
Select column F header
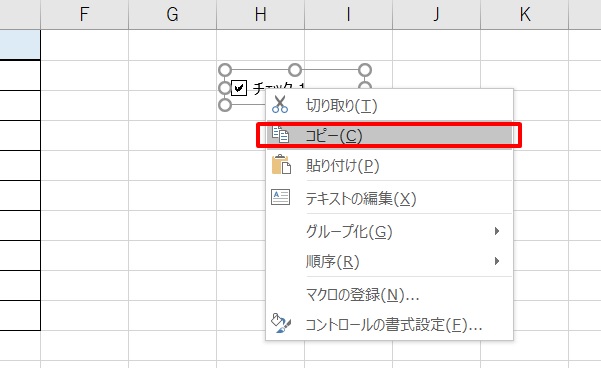click(x=84, y=15)
